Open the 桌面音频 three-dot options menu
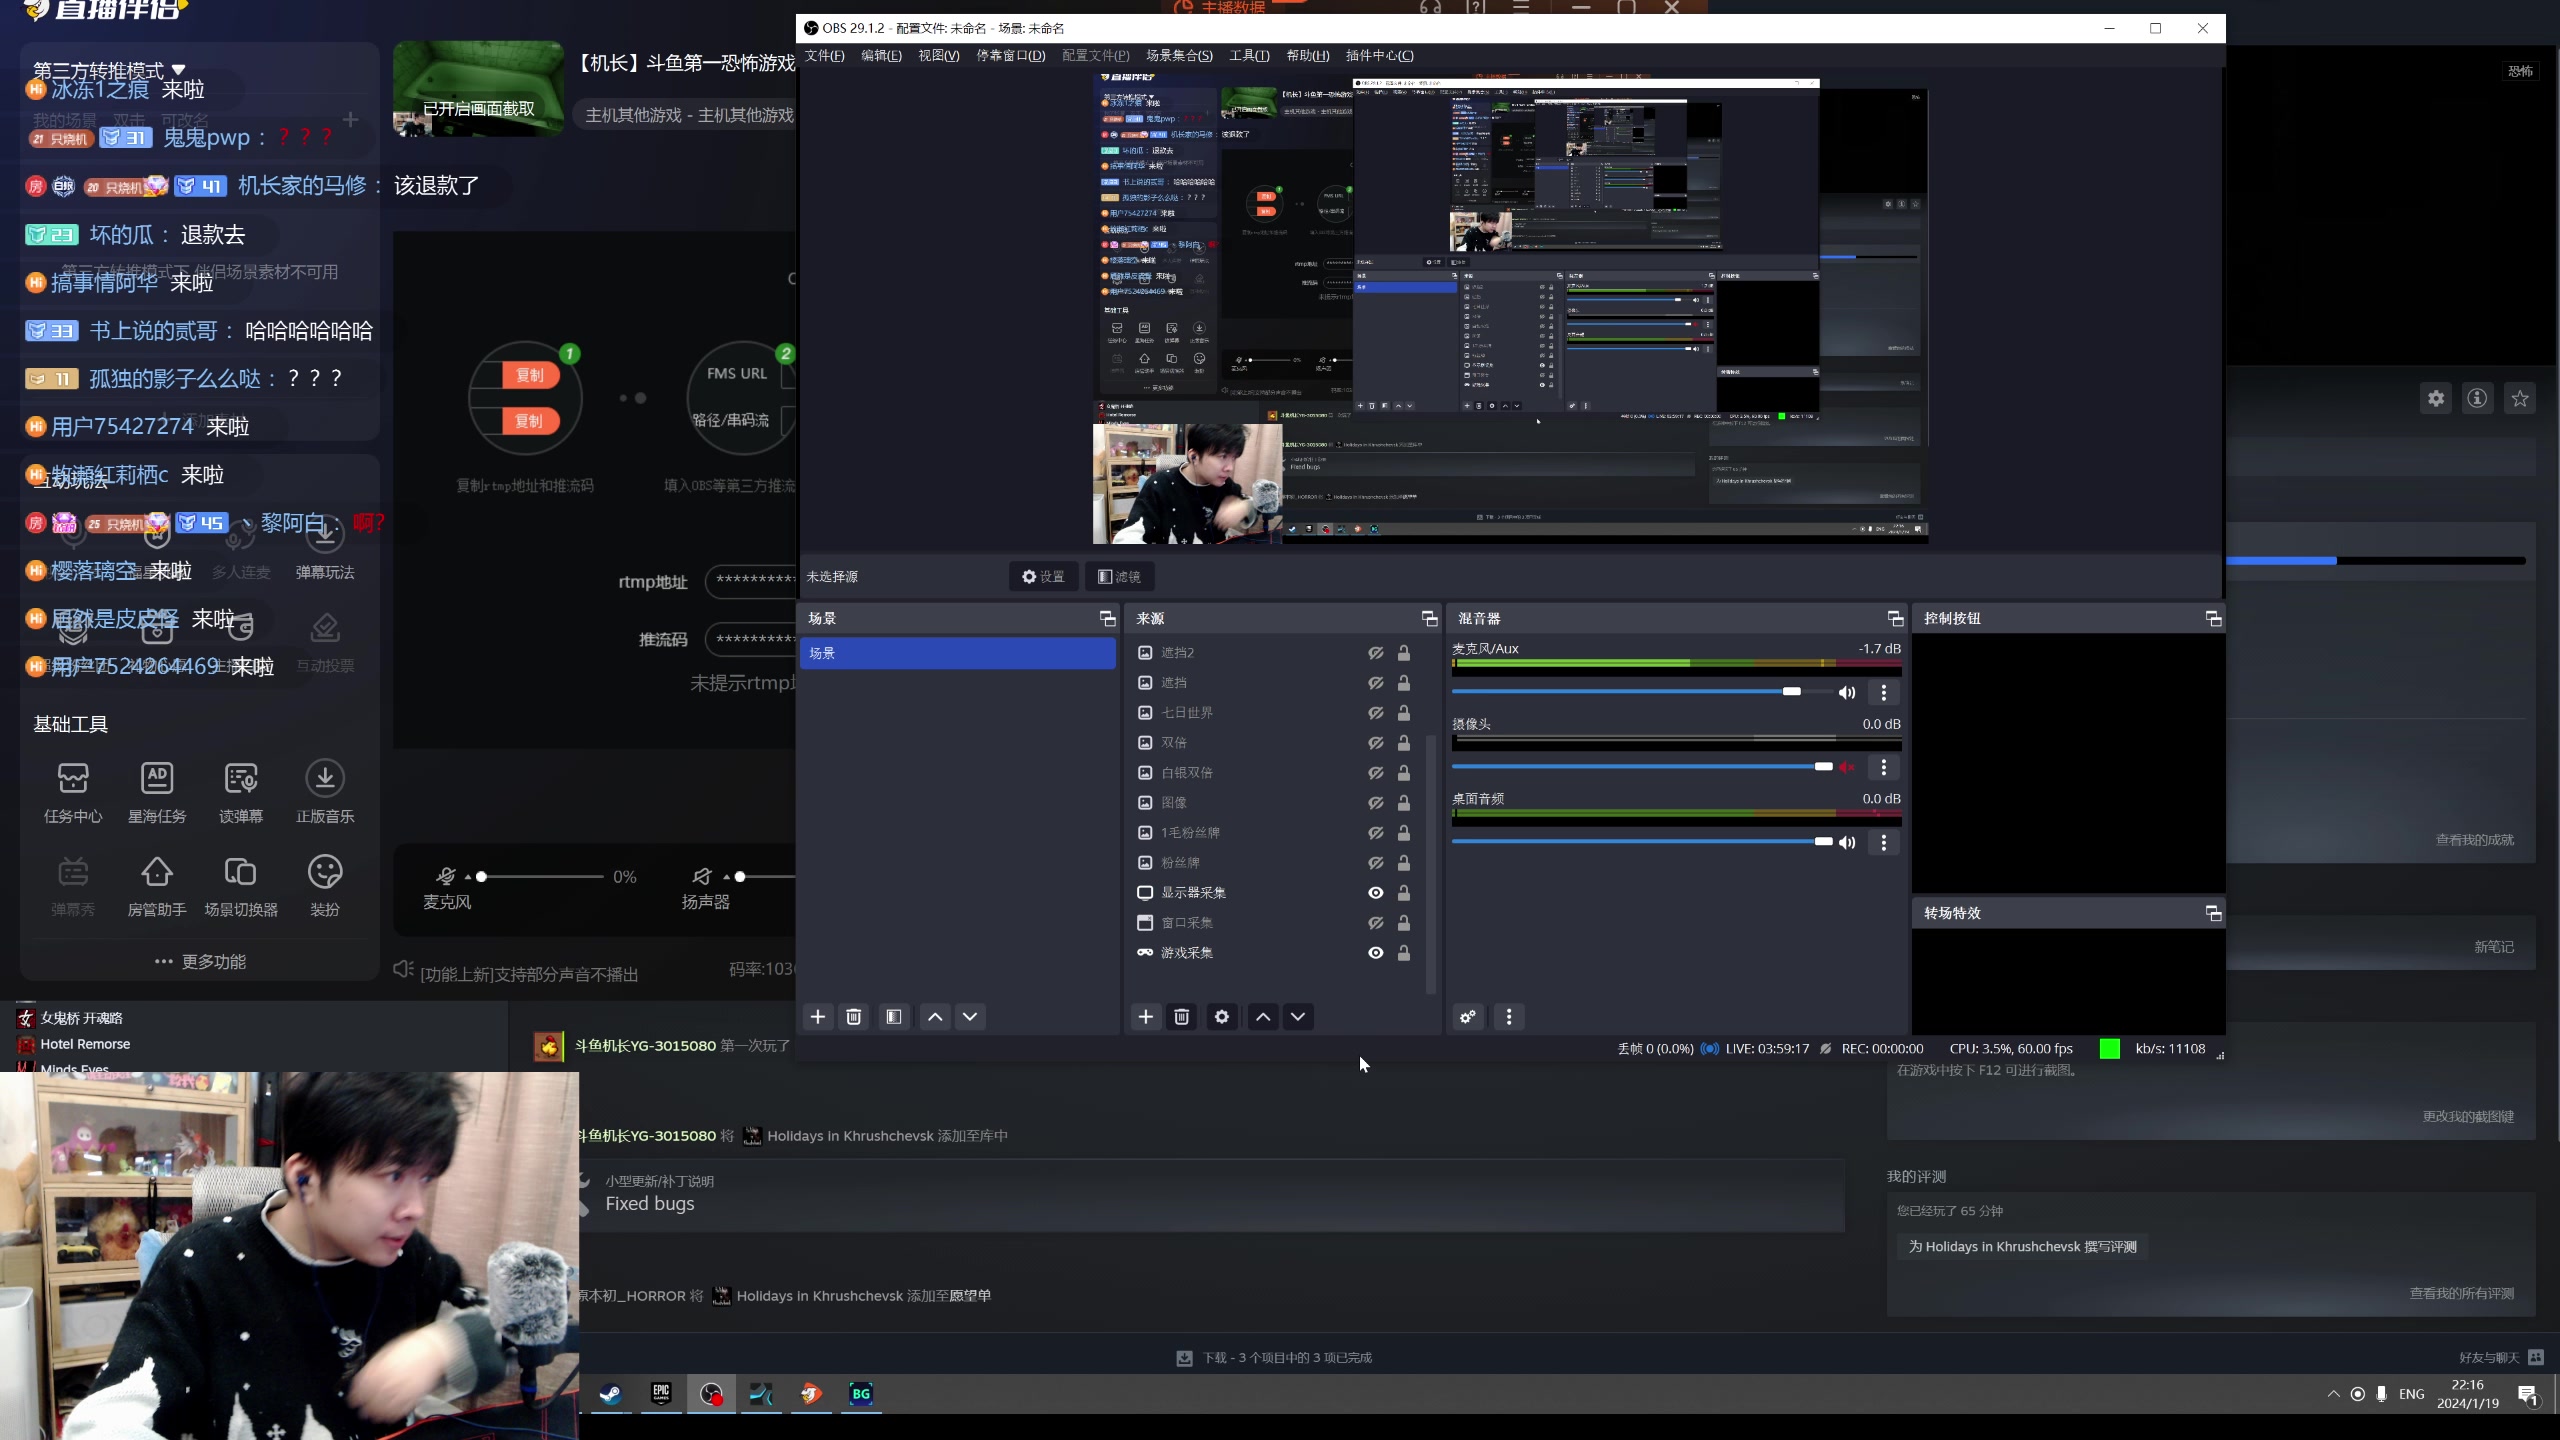Image resolution: width=2560 pixels, height=1440 pixels. tap(1883, 842)
